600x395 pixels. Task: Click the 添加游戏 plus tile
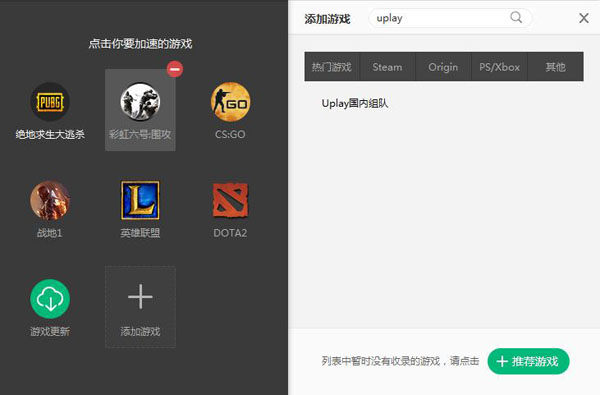click(x=140, y=307)
